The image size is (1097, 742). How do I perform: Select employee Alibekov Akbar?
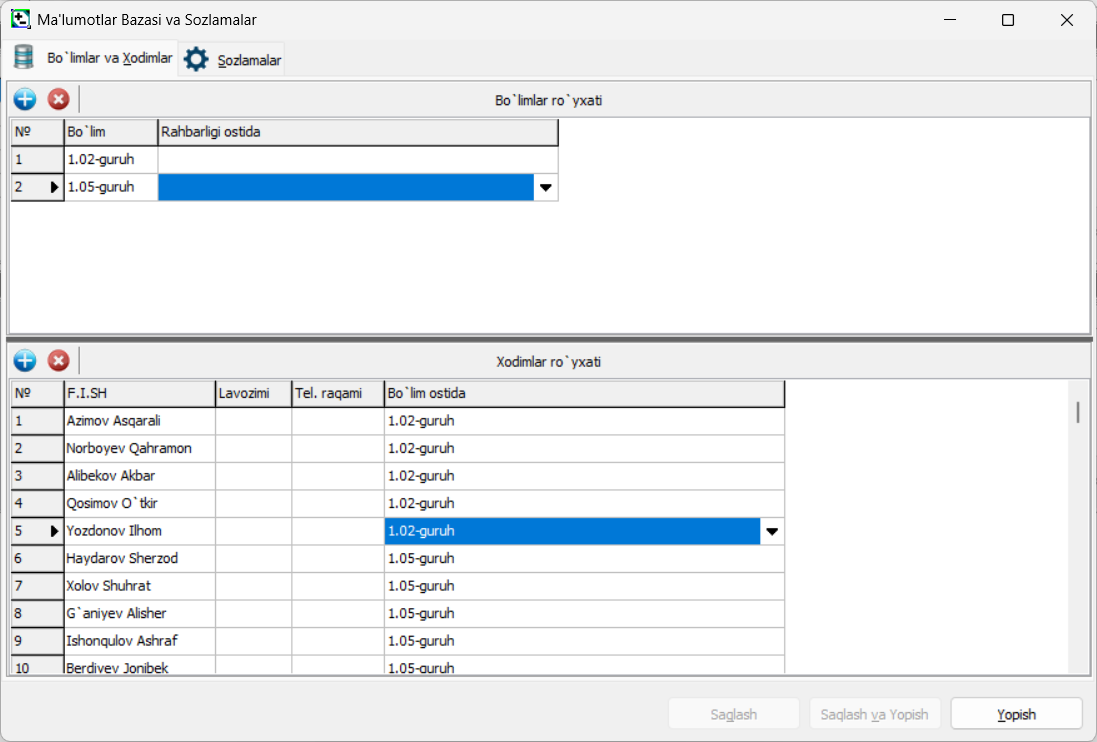140,476
